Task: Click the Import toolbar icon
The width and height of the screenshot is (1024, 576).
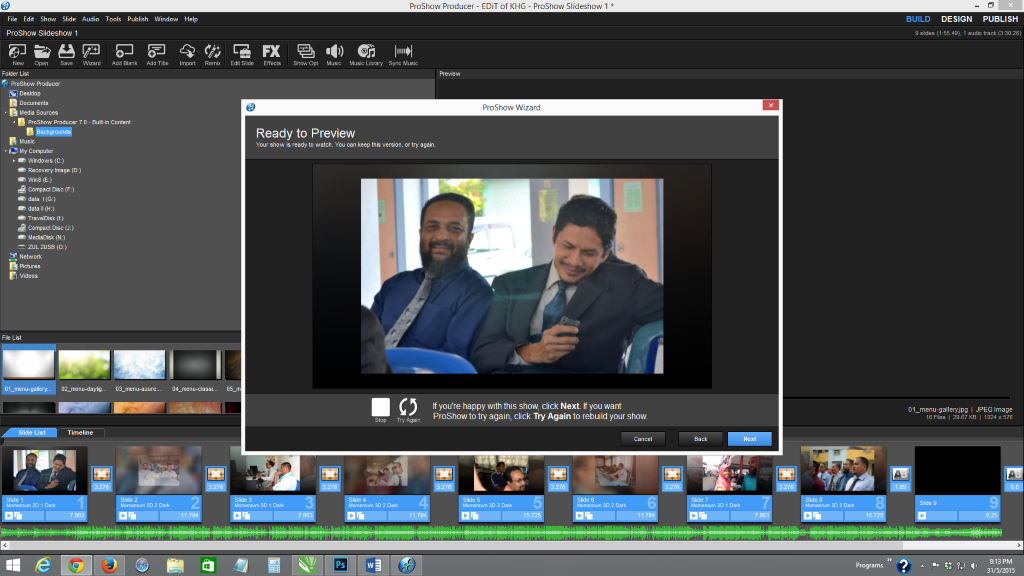Action: tap(187, 54)
